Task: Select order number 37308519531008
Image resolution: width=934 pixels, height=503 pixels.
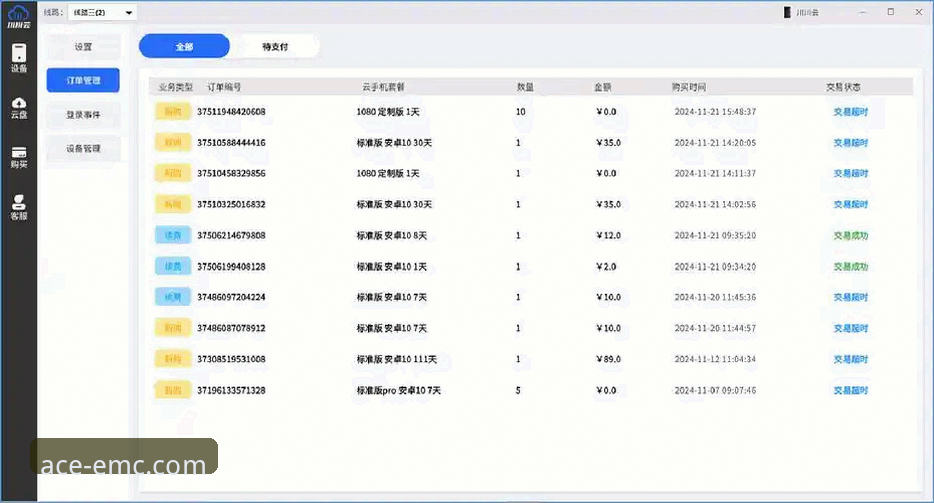Action: click(231, 359)
